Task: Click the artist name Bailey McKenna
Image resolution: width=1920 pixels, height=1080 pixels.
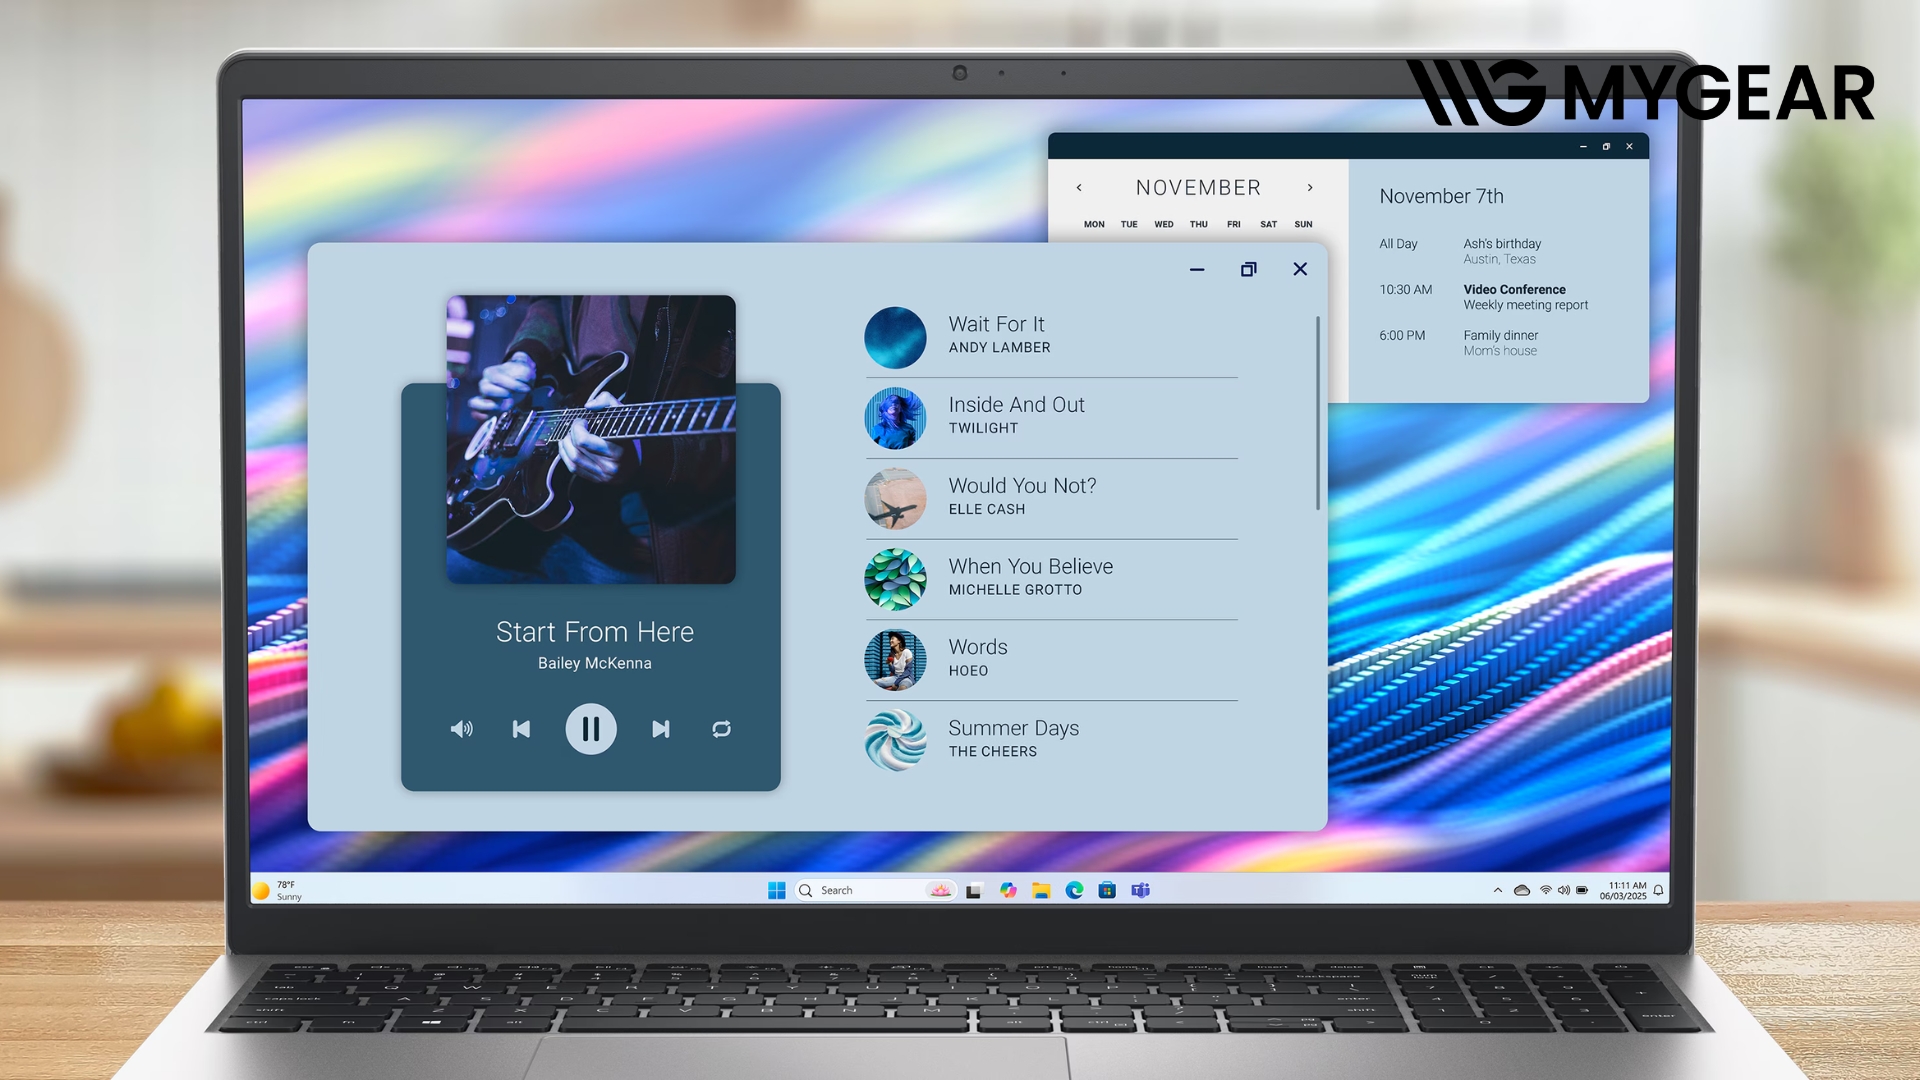Action: pos(595,663)
